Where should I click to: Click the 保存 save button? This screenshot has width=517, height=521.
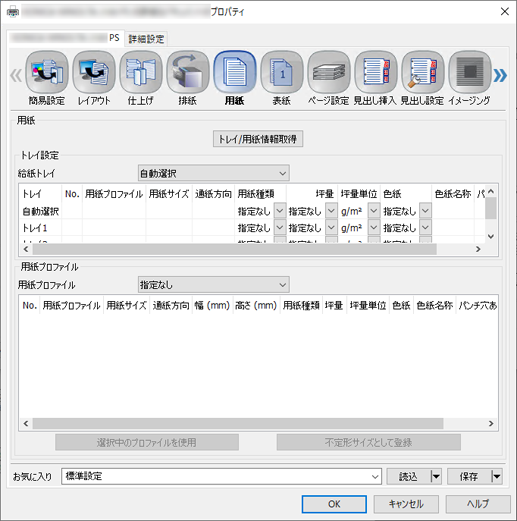pyautogui.click(x=469, y=477)
